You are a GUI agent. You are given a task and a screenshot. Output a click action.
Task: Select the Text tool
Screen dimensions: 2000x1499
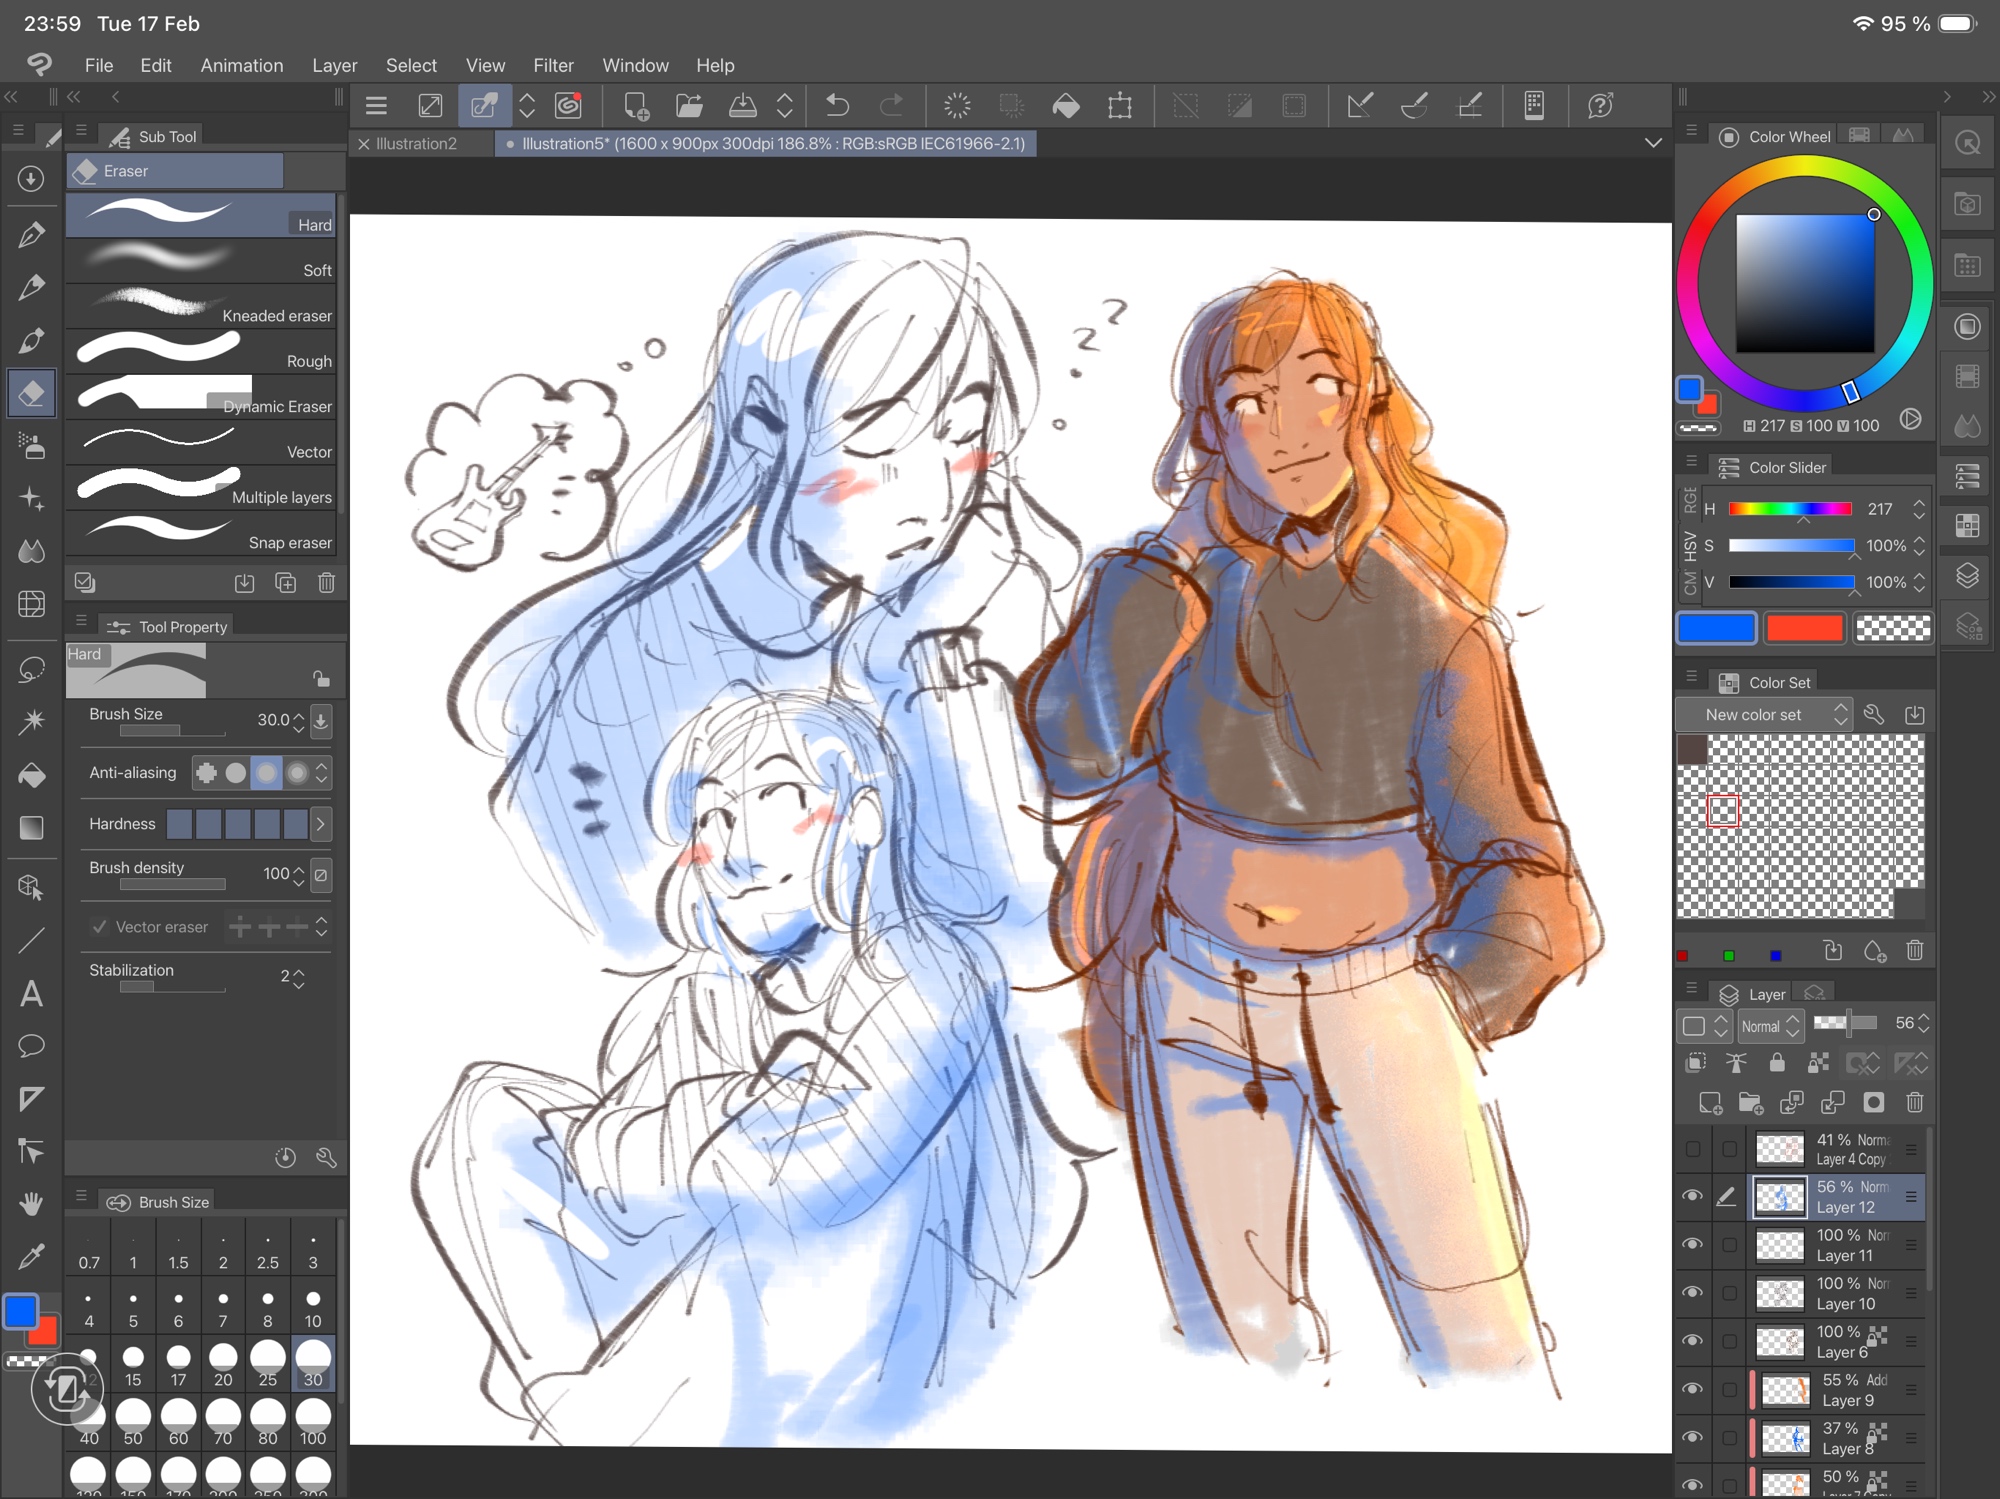pos(31,993)
